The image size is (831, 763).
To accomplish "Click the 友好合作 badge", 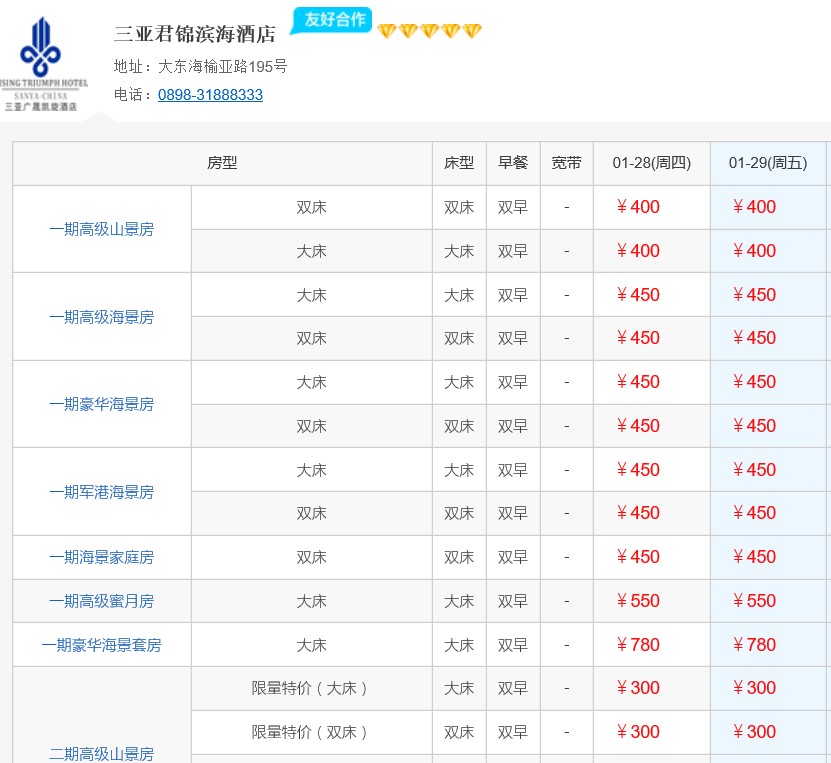I will 332,20.
